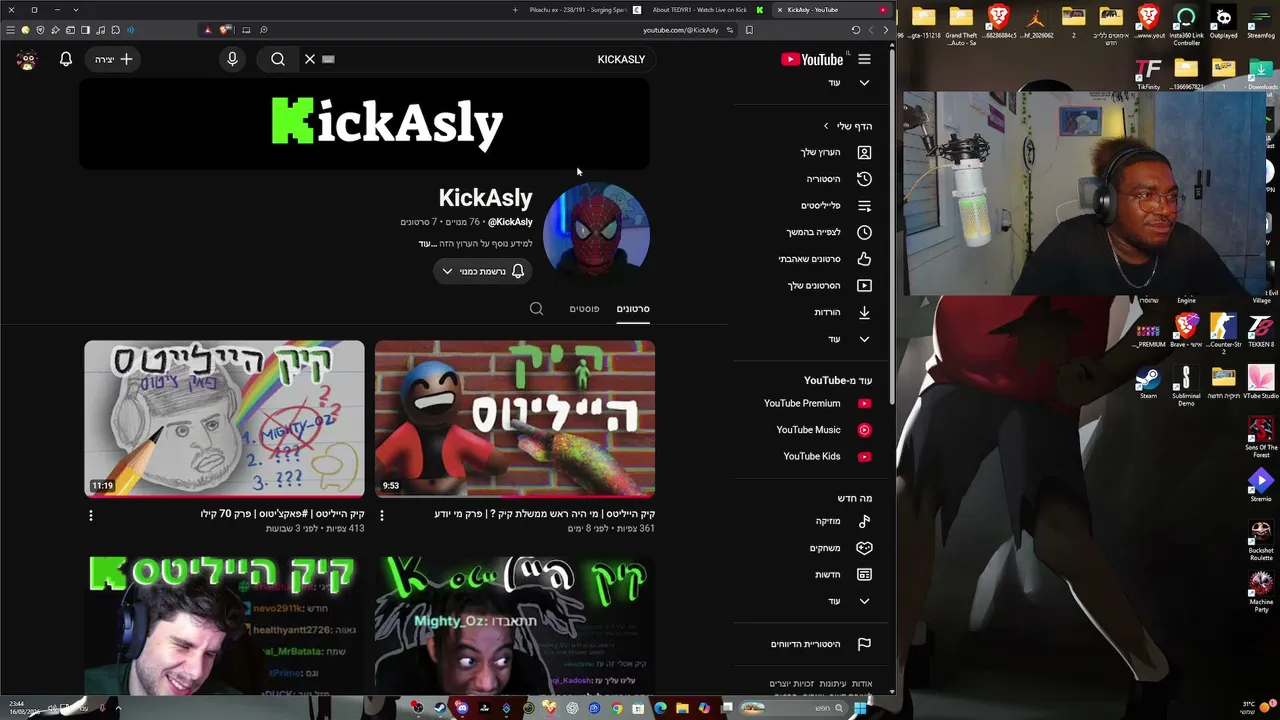Clear the YouTube search query
The width and height of the screenshot is (1280, 720).
pos(310,59)
